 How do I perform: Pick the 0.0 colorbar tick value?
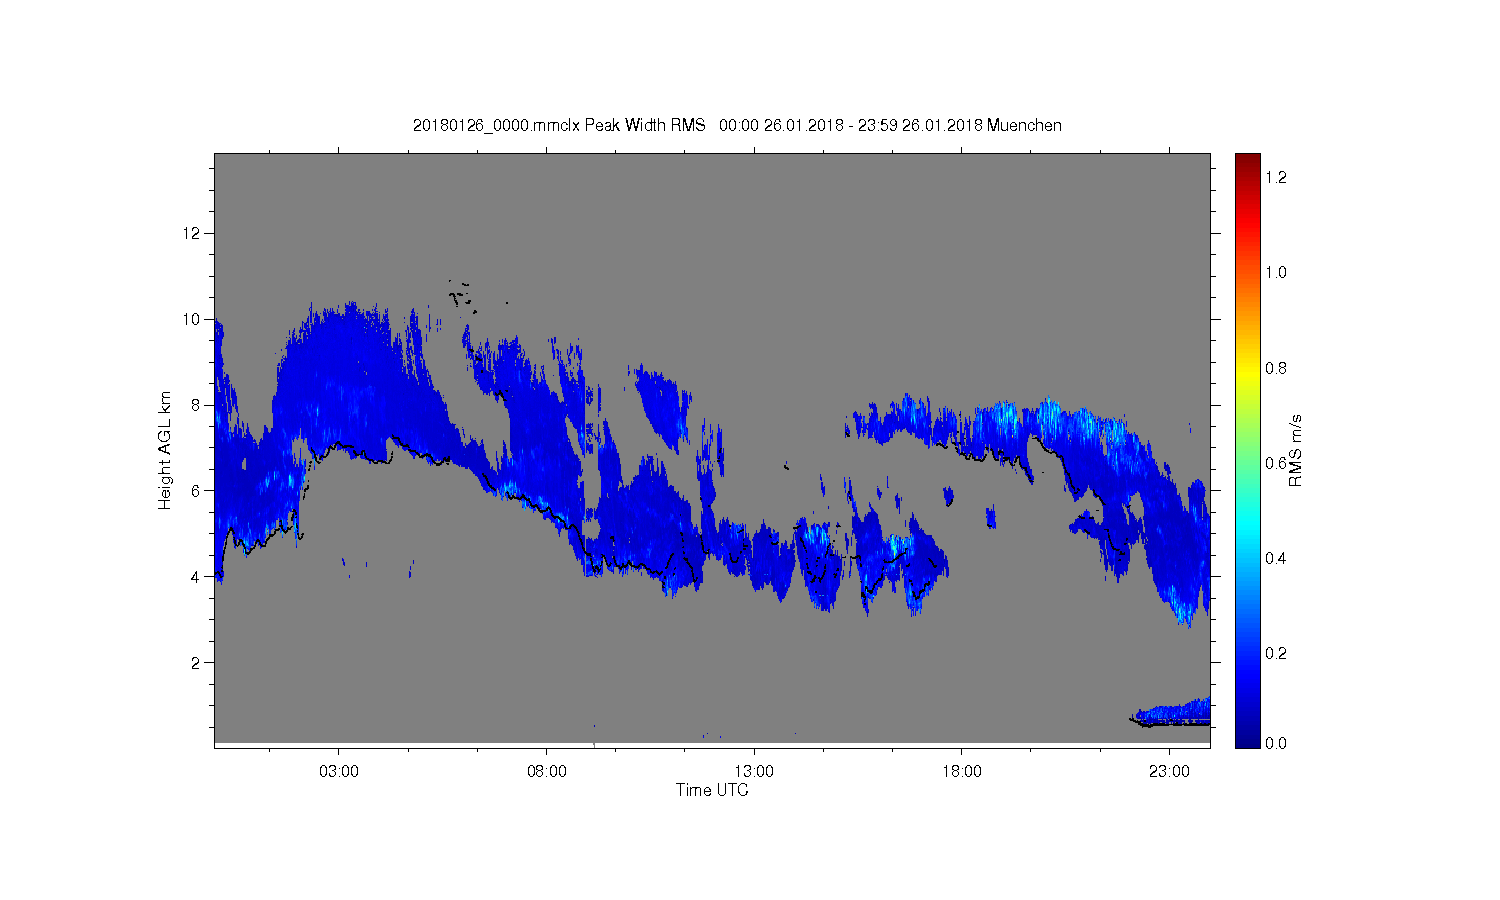[x=1275, y=743]
